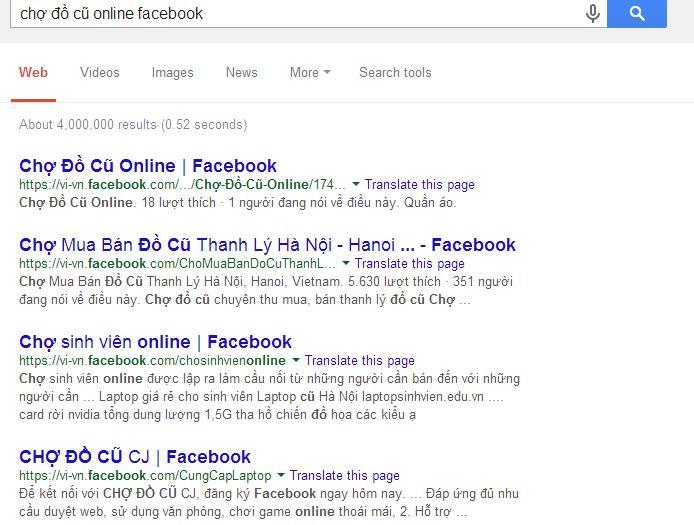The width and height of the screenshot is (694, 525).
Task: Select the Web tab
Action: pyautogui.click(x=33, y=72)
